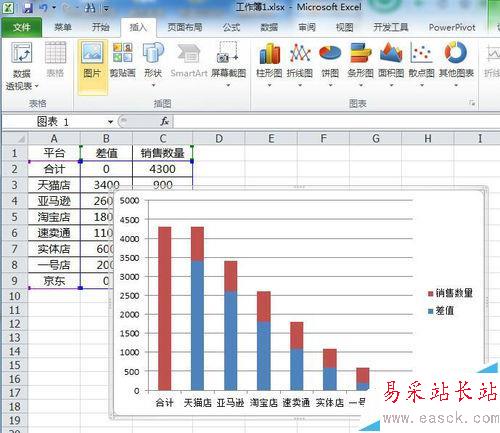Switch to the Formulas (公式) tab
Viewport: 500px width, 433px height.
click(x=231, y=27)
